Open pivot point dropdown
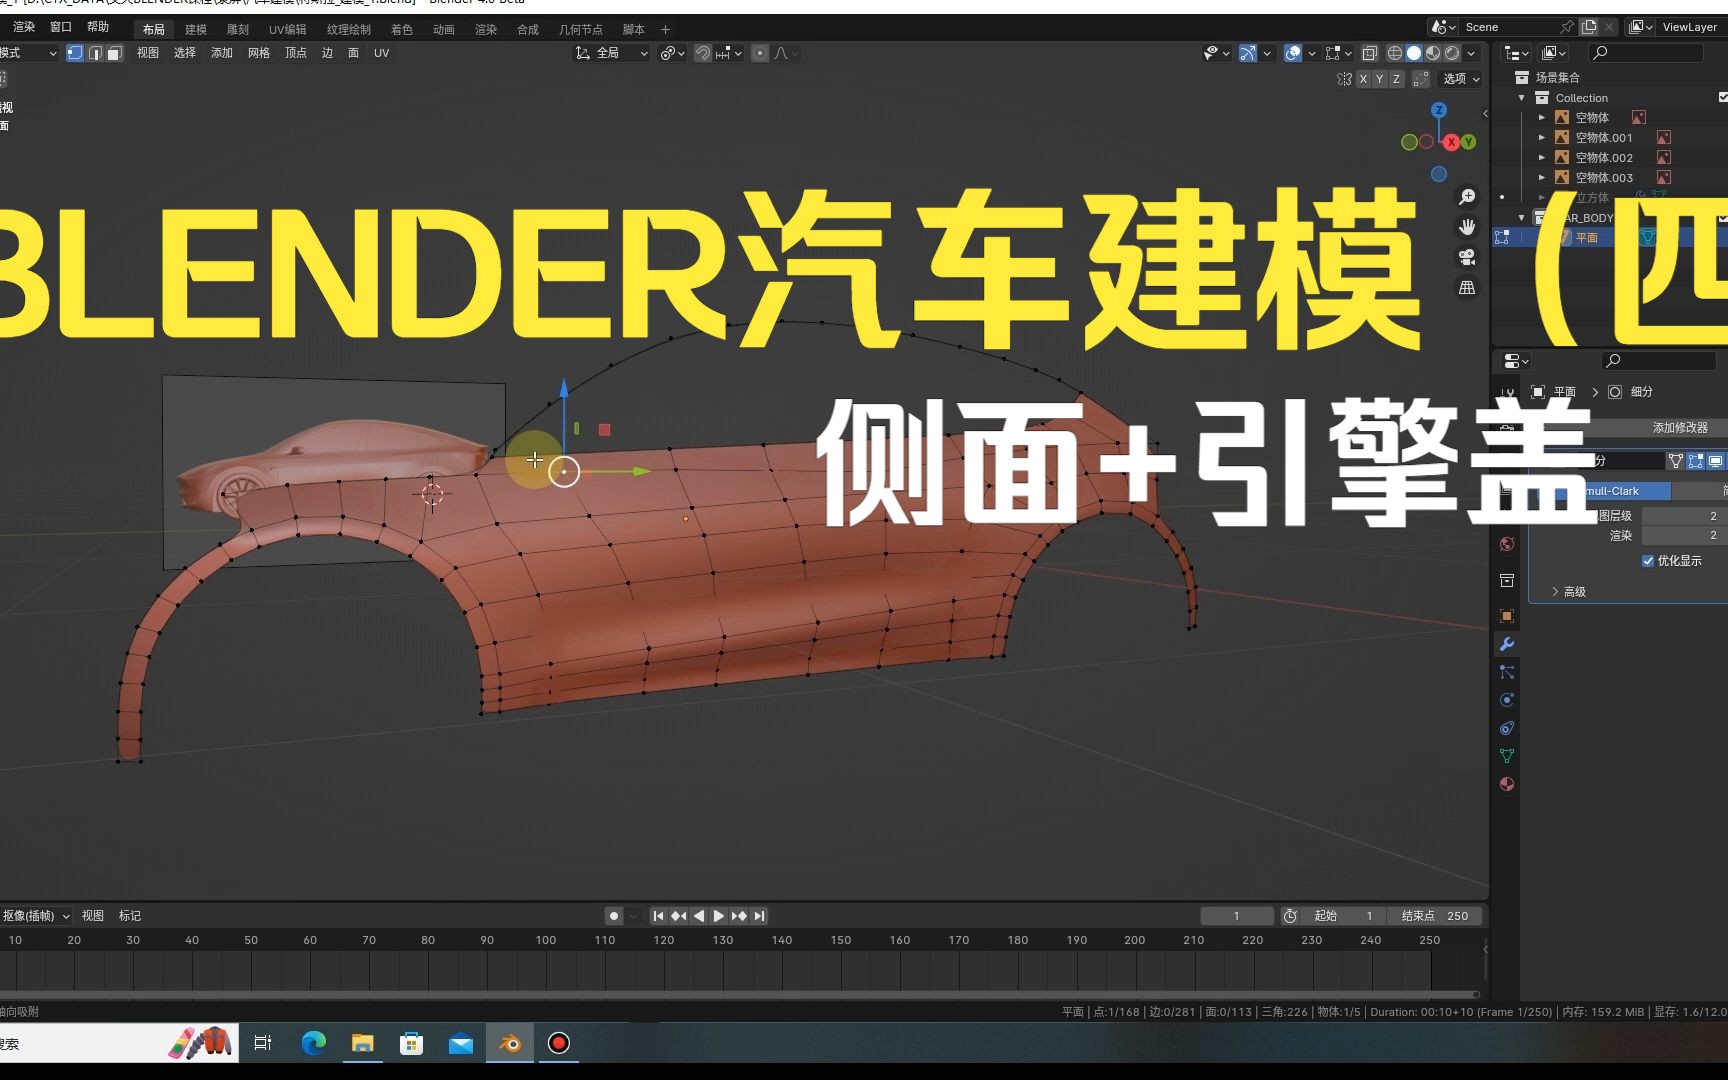Viewport: 1728px width, 1080px height. point(672,53)
